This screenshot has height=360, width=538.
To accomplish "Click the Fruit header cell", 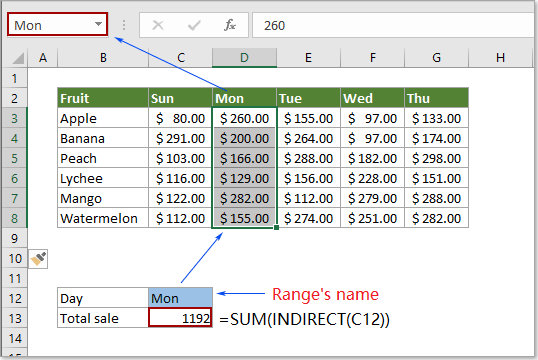I will coord(103,98).
